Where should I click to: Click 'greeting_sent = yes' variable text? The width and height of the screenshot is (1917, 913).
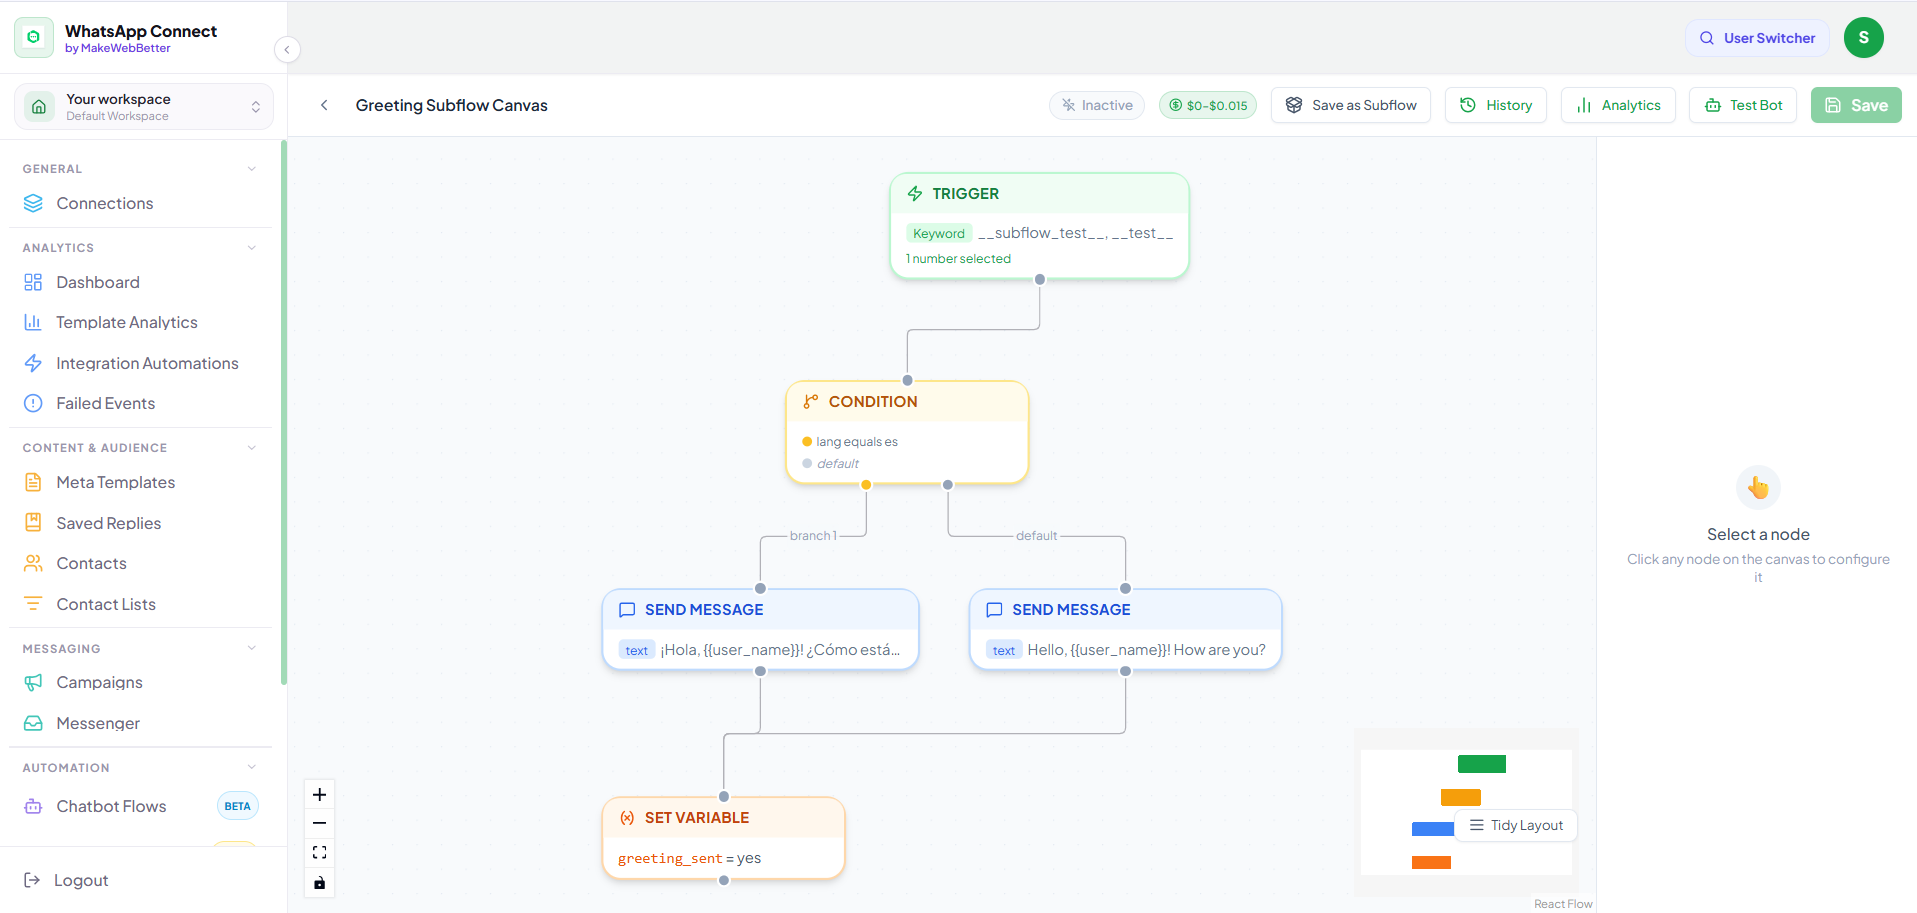click(x=689, y=858)
